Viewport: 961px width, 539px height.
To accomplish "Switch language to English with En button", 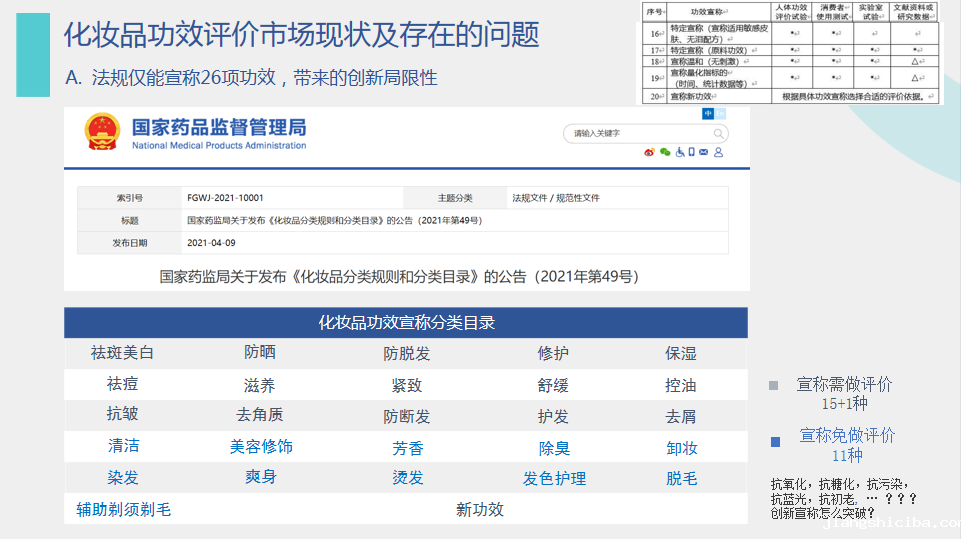I will click(720, 113).
